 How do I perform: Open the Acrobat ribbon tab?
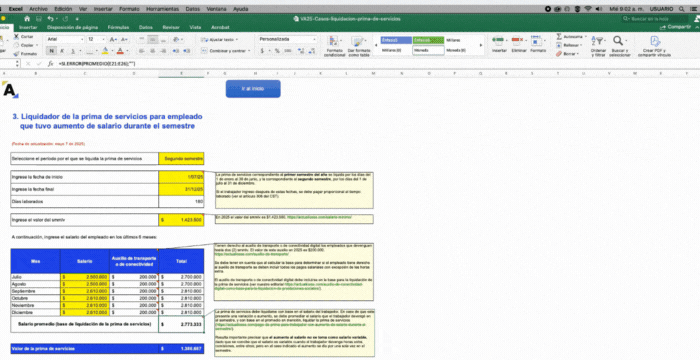(220, 27)
